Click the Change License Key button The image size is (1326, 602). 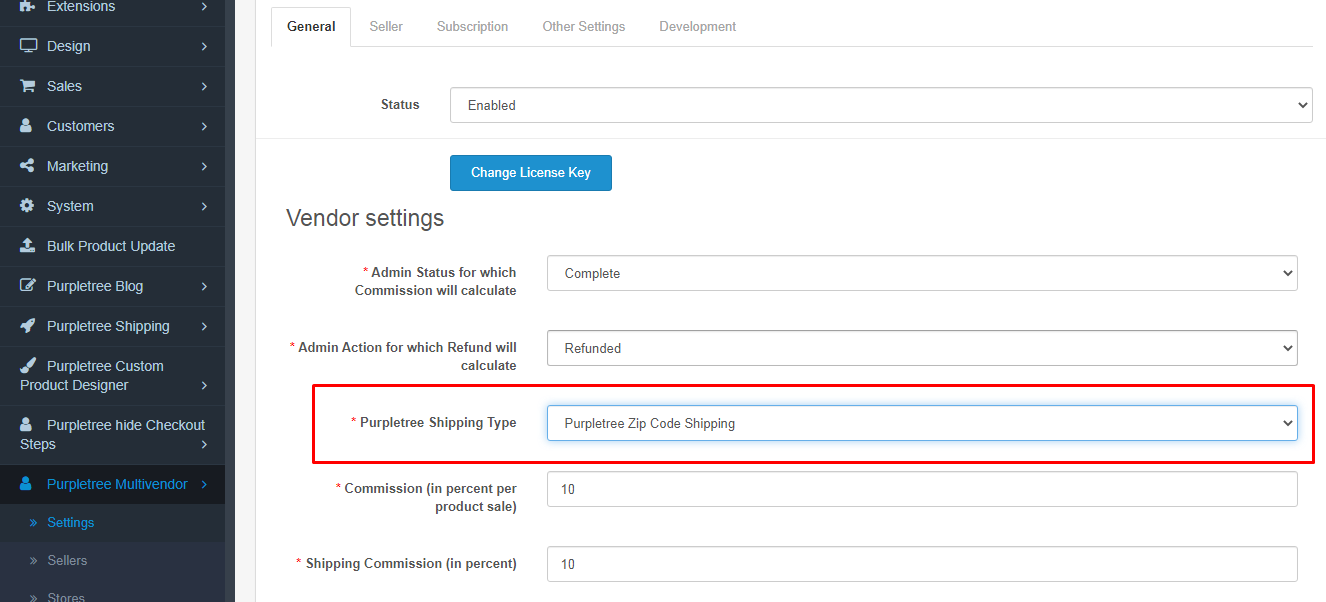pos(531,172)
